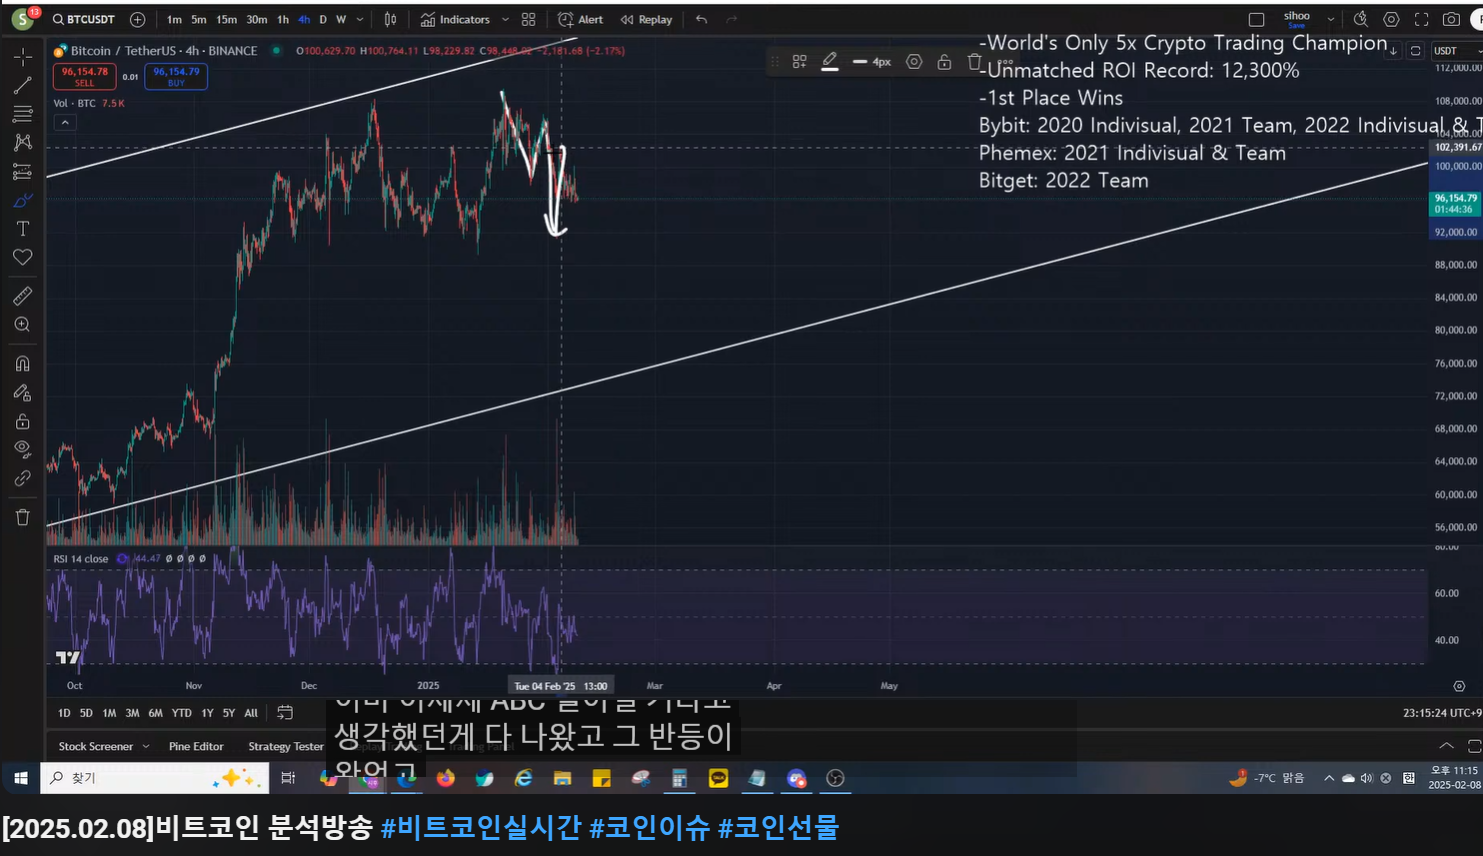The image size is (1483, 856).
Task: Open the patterns drawing tools
Action: (22, 143)
